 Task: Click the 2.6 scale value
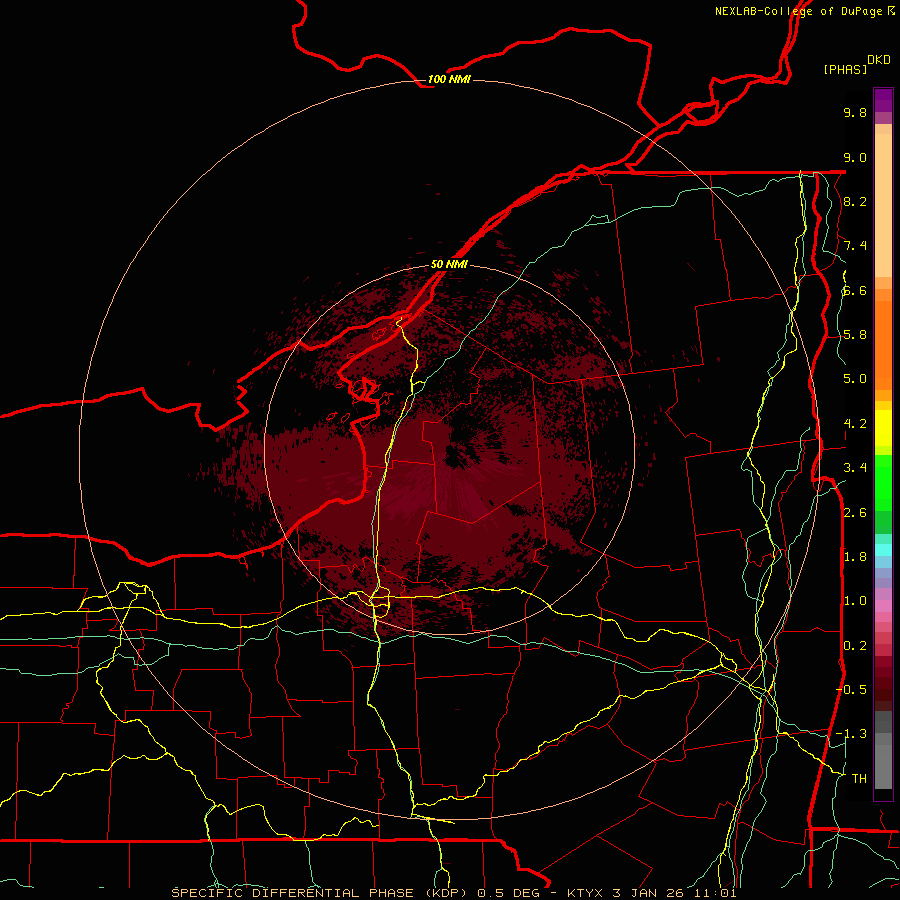pos(855,513)
